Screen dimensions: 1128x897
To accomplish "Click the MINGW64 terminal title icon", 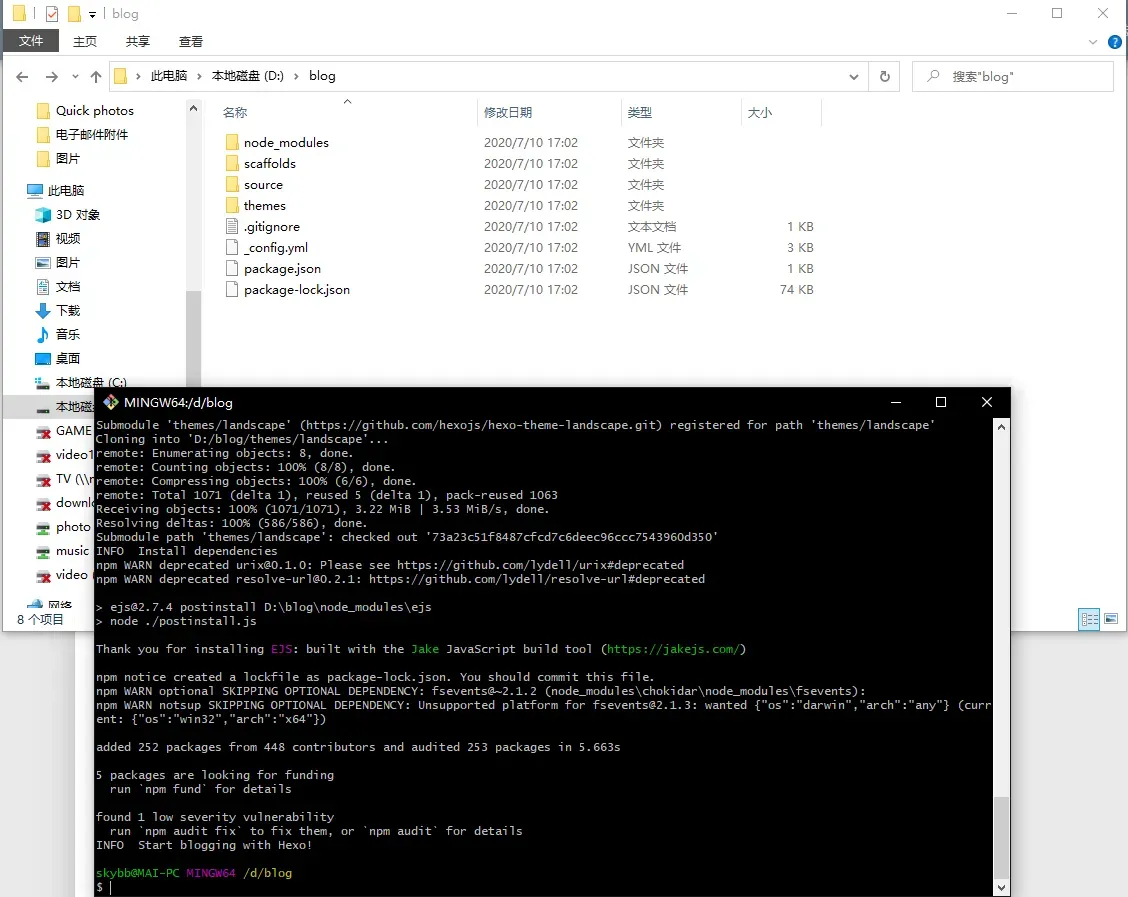I will (x=111, y=402).
